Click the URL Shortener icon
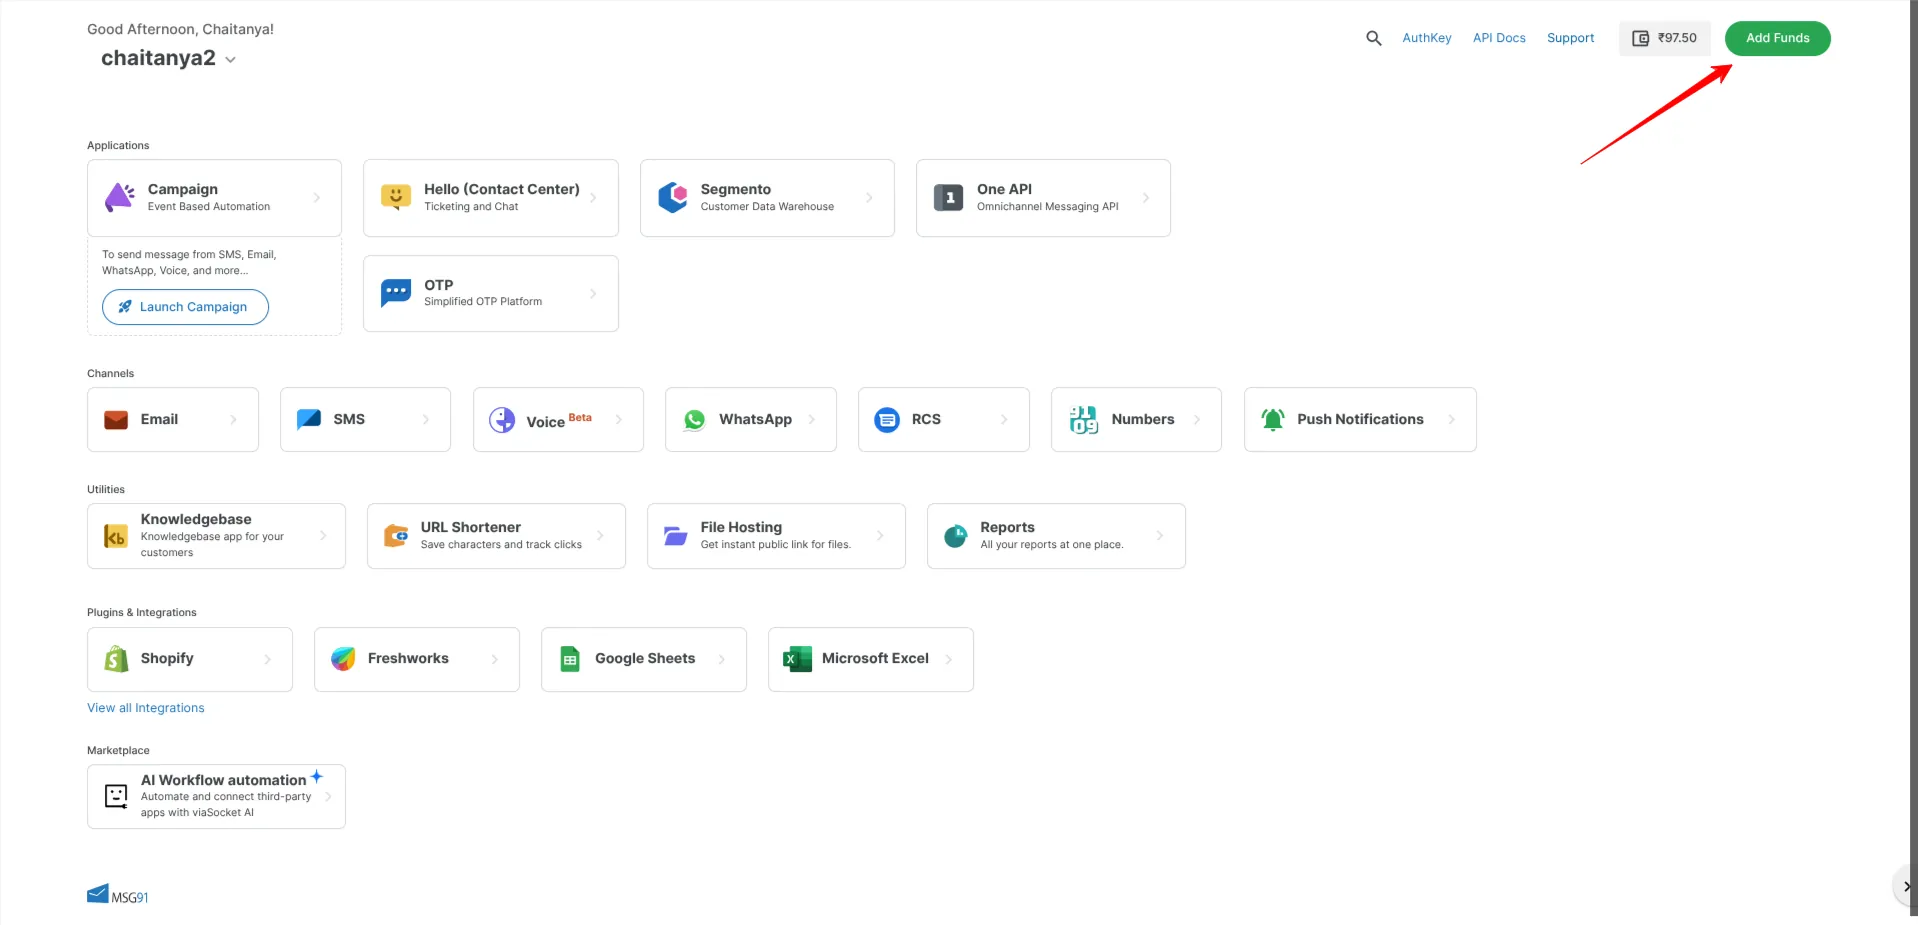Image resolution: width=1918 pixels, height=925 pixels. point(396,536)
